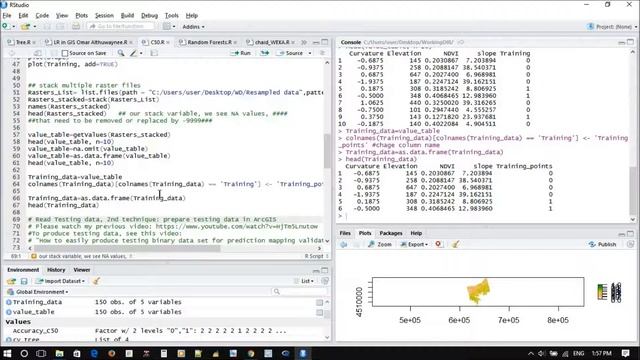Click the Windows Start button
The height and width of the screenshot is (360, 640).
(x=7, y=353)
